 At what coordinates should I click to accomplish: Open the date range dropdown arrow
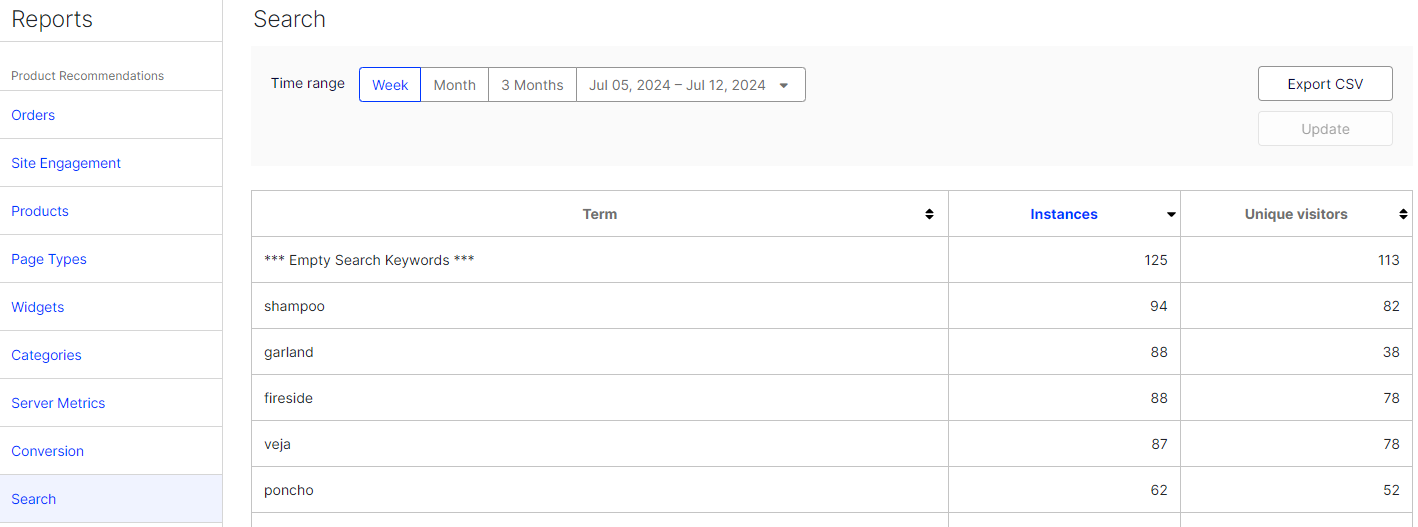pyautogui.click(x=784, y=86)
